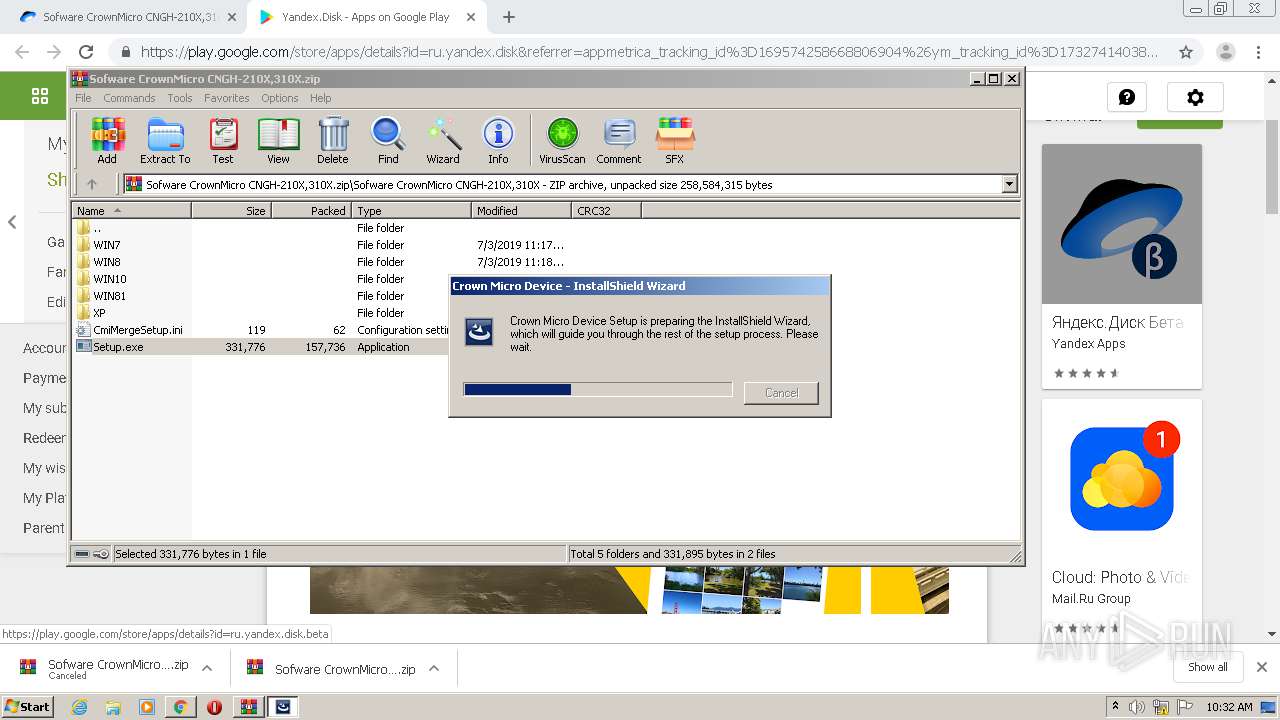The height and width of the screenshot is (720, 1280).
Task: Expand second download item options chevron
Action: [x=434, y=668]
